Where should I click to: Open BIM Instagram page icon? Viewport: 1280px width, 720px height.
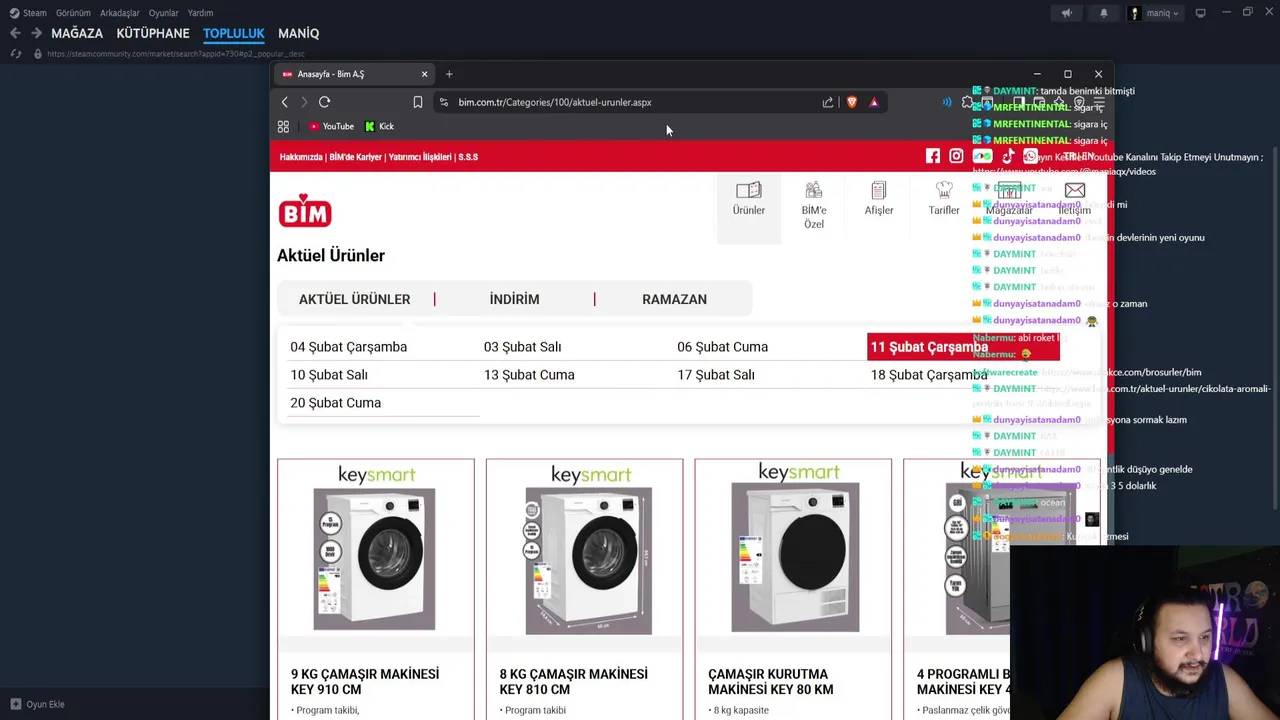956,156
